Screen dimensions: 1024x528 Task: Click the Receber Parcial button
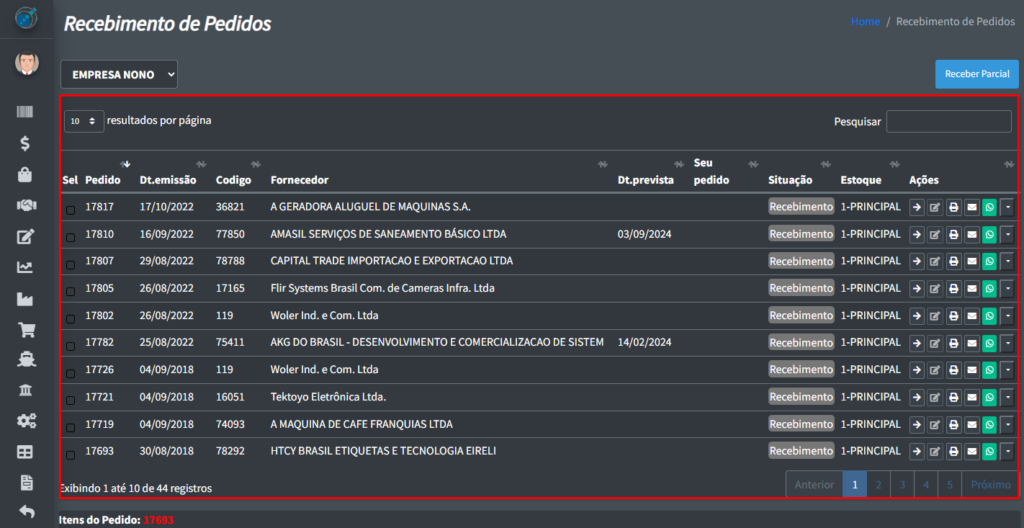[976, 74]
